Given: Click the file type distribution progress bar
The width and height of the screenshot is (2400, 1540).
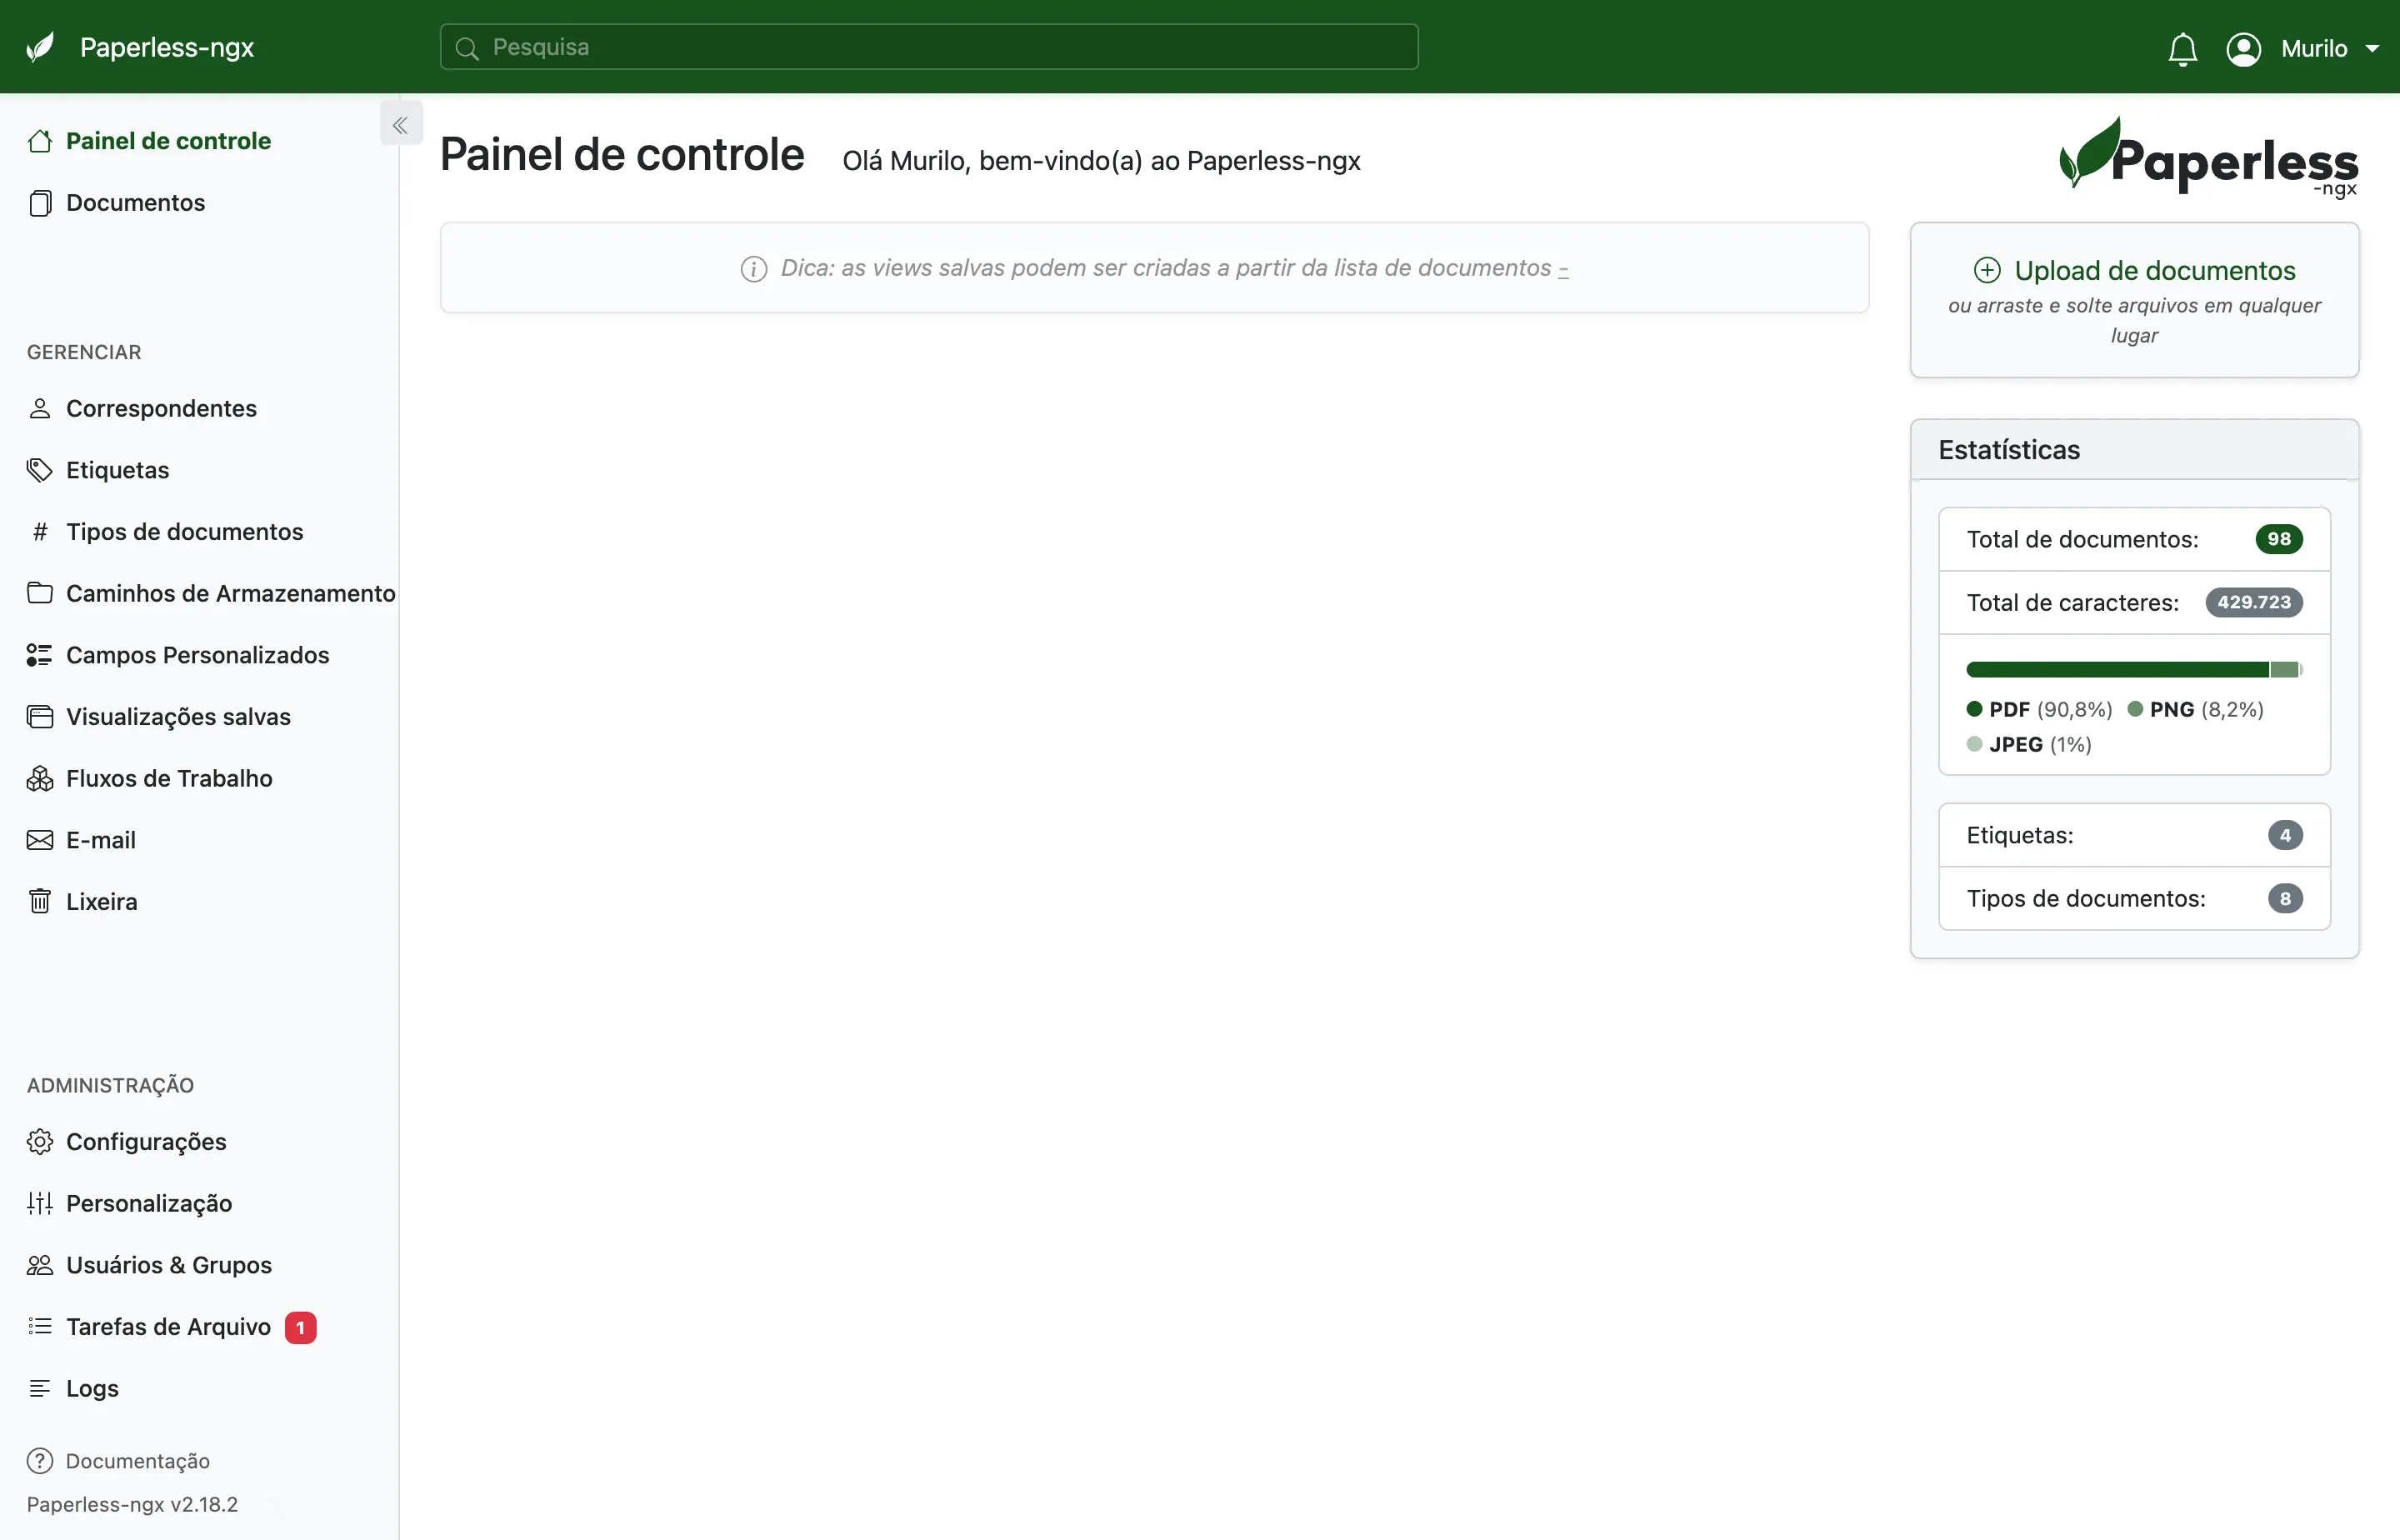Looking at the screenshot, I should click(2134, 669).
